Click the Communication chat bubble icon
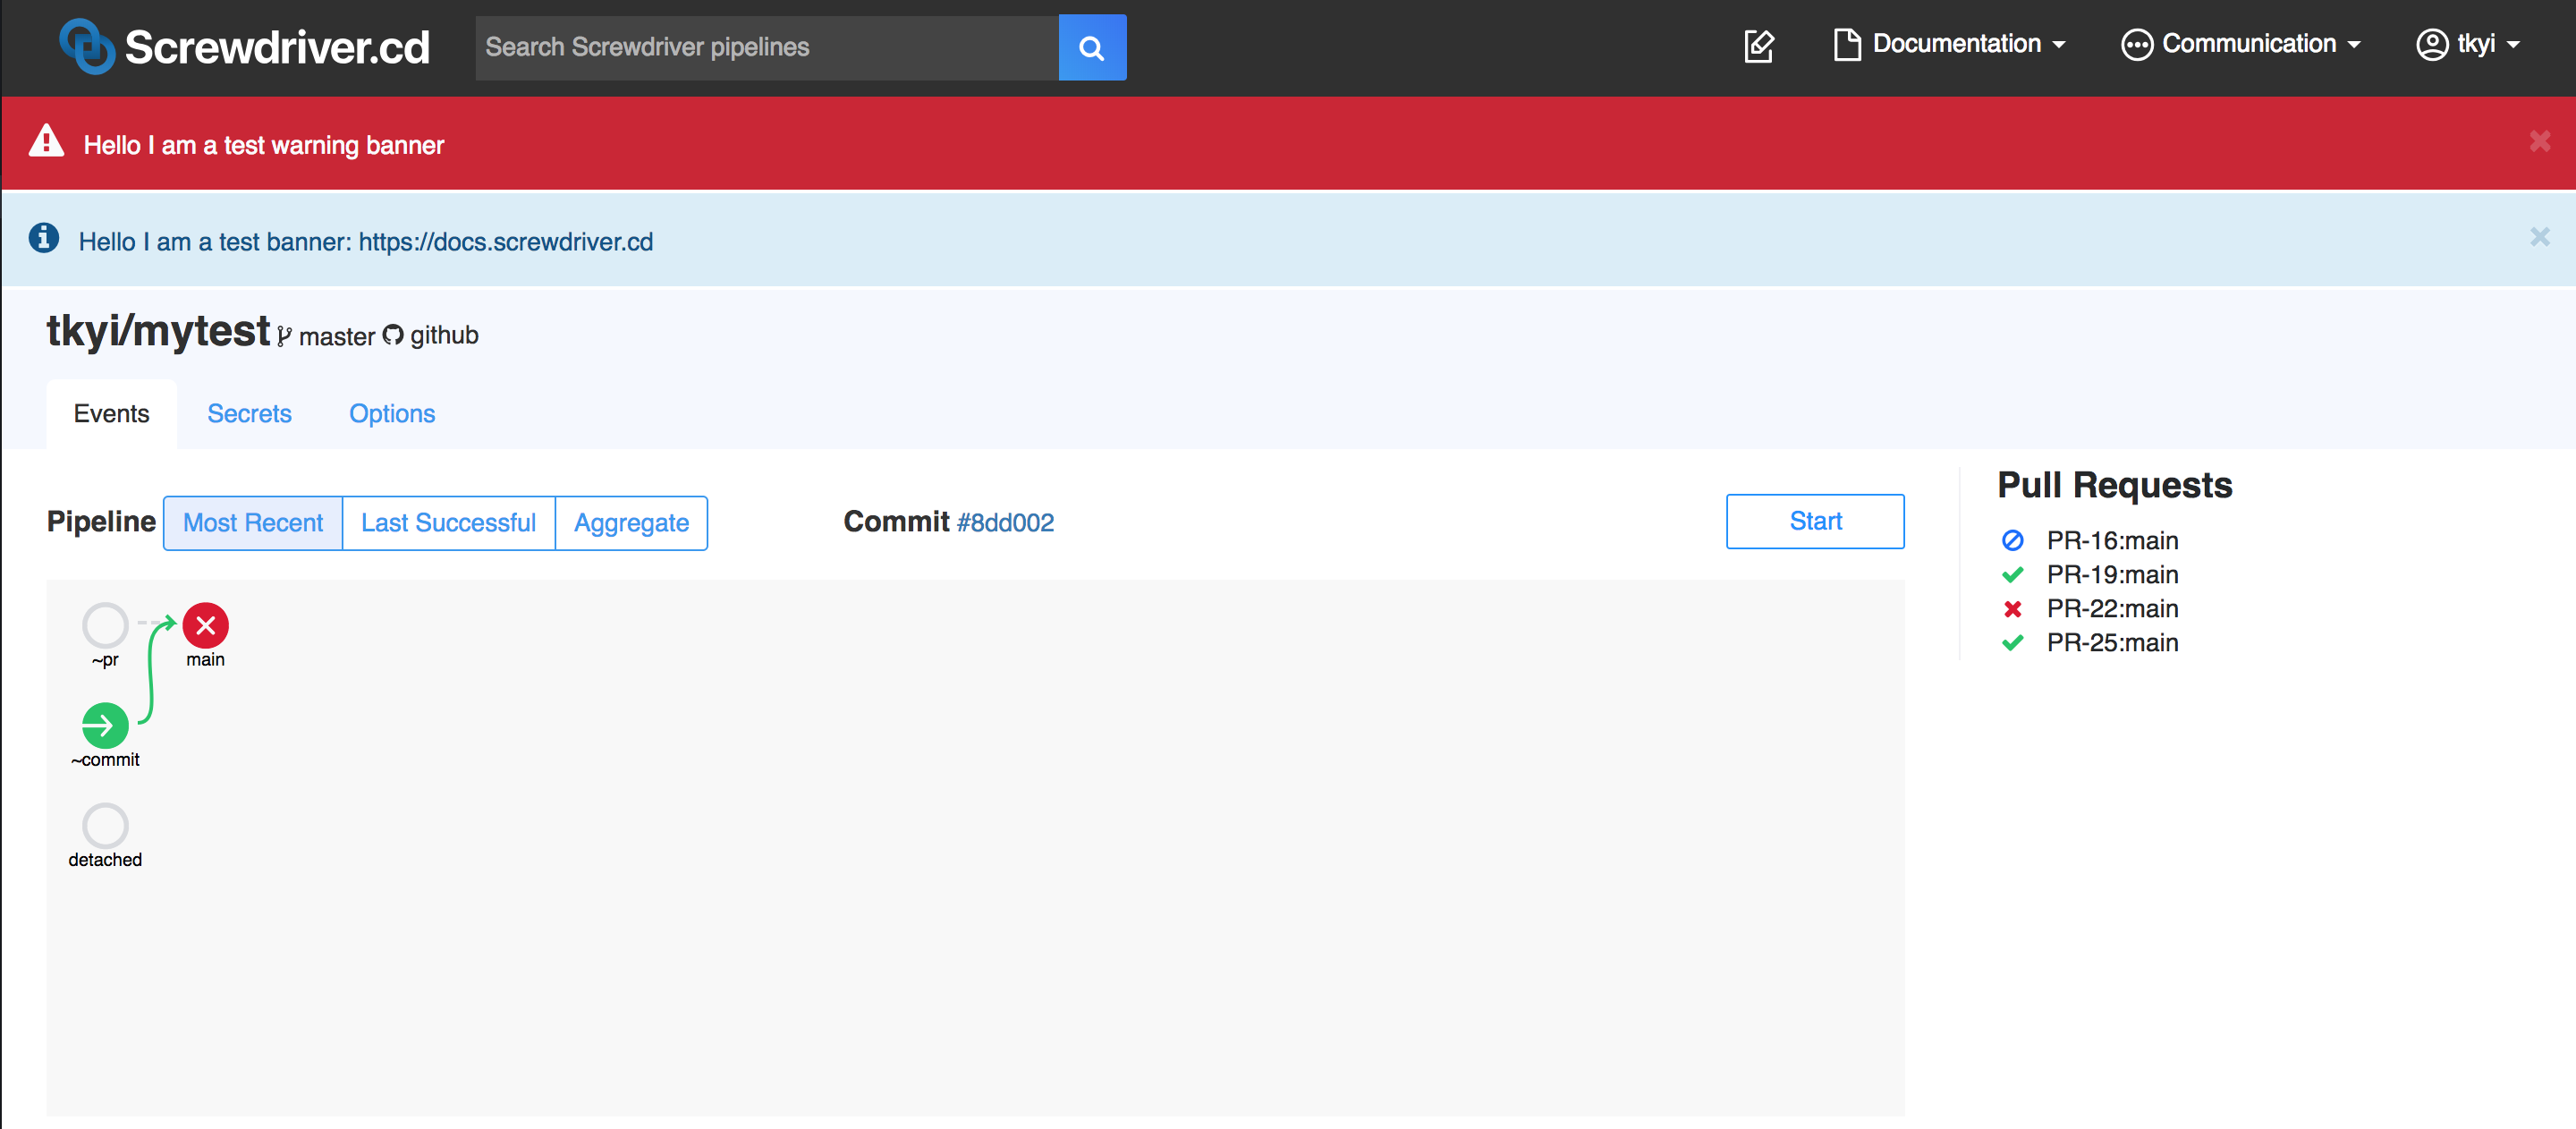The height and width of the screenshot is (1129, 2576). (2136, 45)
